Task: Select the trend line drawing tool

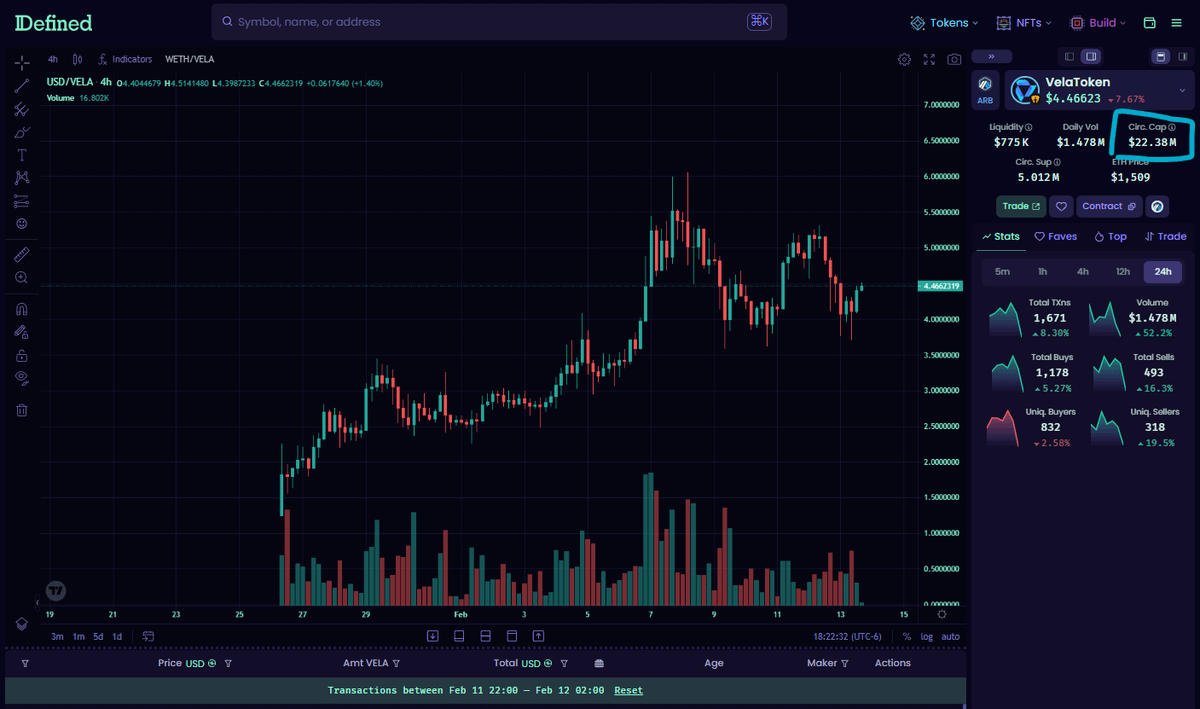Action: tap(21, 86)
